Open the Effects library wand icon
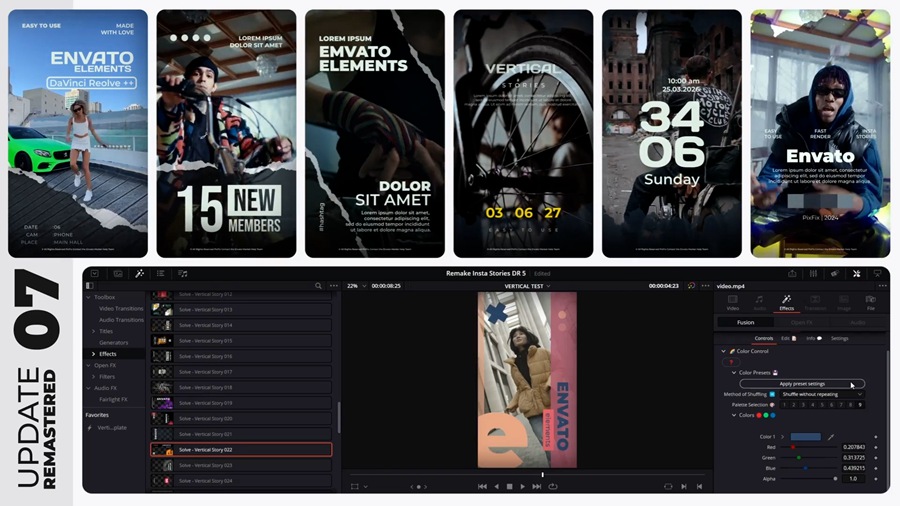The width and height of the screenshot is (900, 506). click(x=139, y=273)
